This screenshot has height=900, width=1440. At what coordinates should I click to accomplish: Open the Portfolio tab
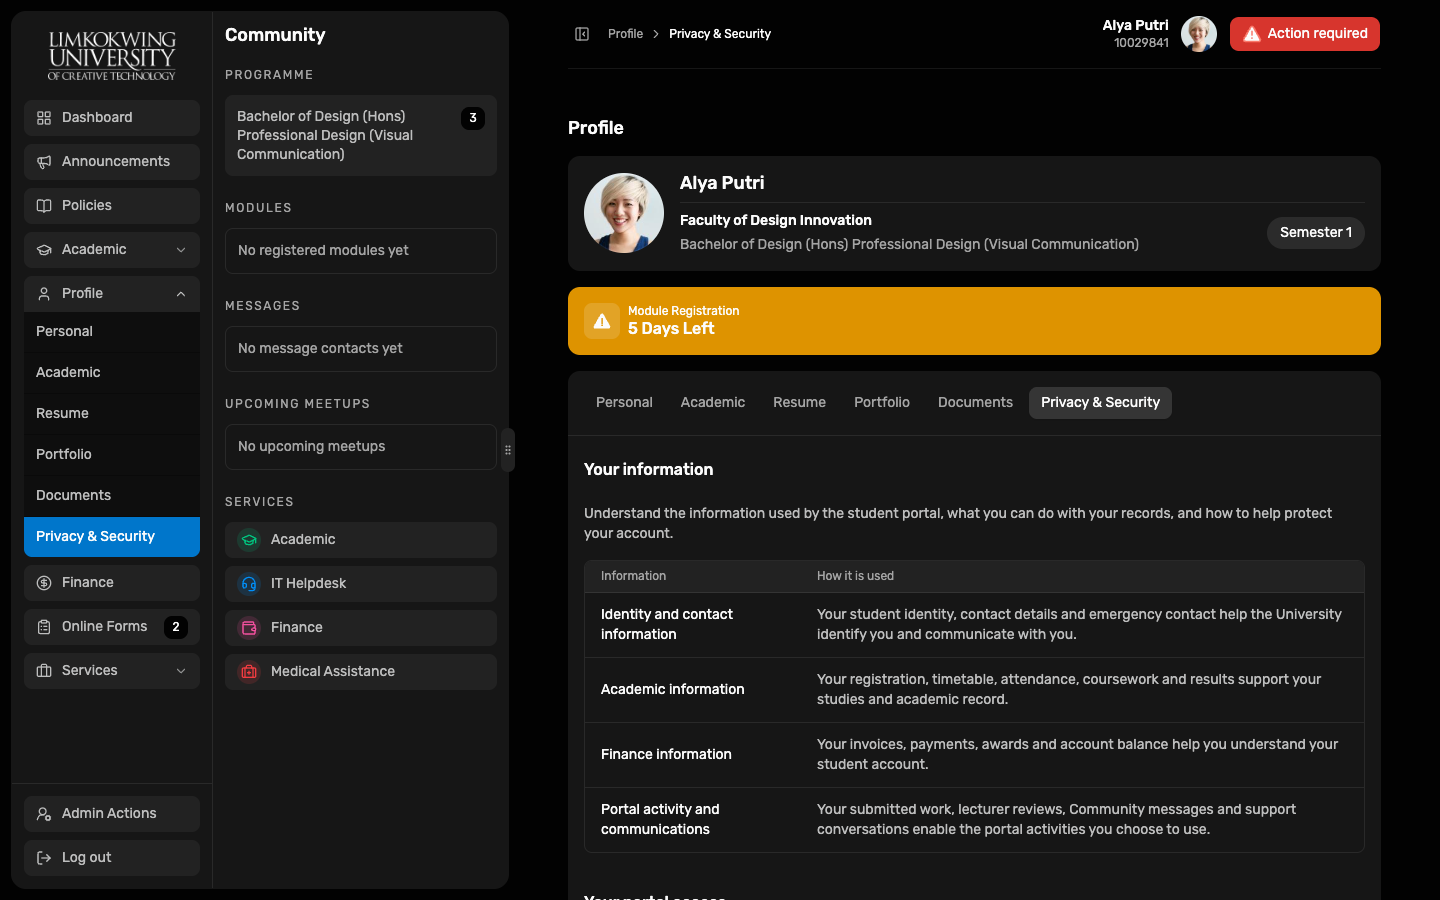pos(882,403)
